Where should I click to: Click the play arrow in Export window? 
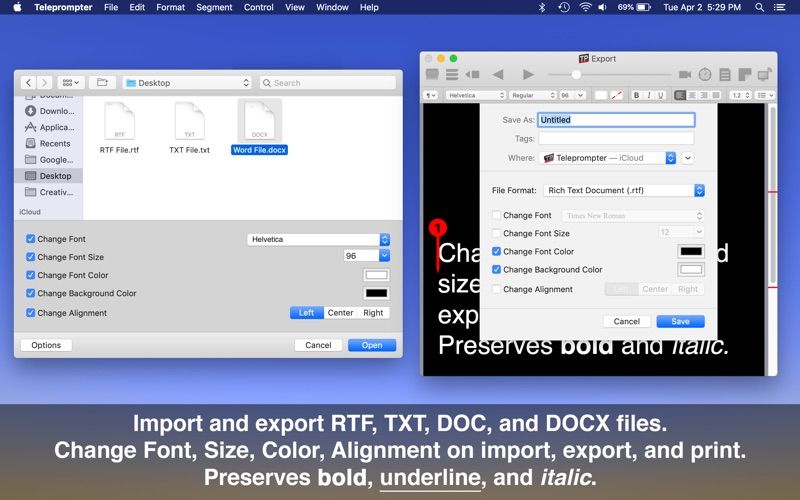coord(528,74)
